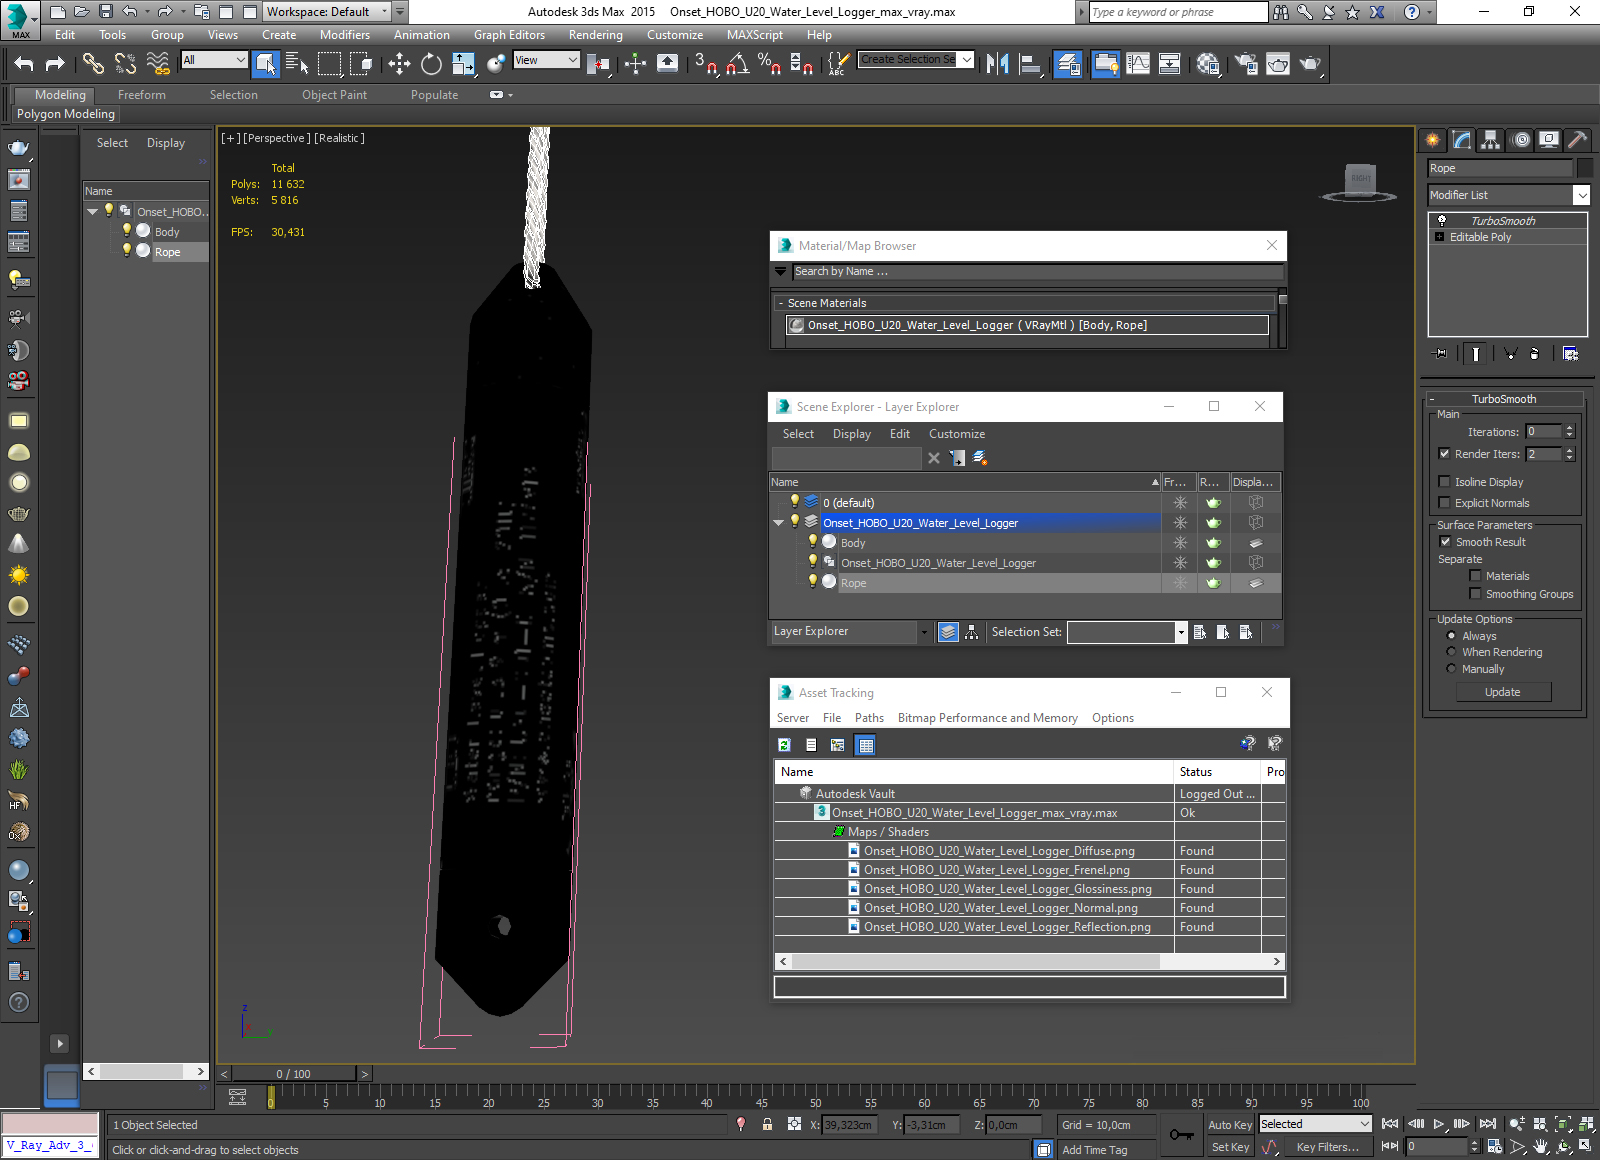Screen dimensions: 1600x1160
Task: Toggle the Render Iters checkbox
Action: click(1444, 454)
